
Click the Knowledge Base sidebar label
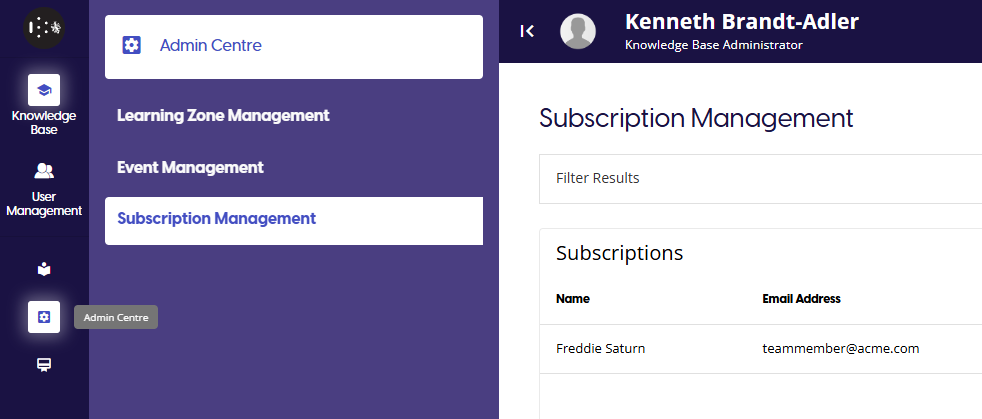click(44, 122)
